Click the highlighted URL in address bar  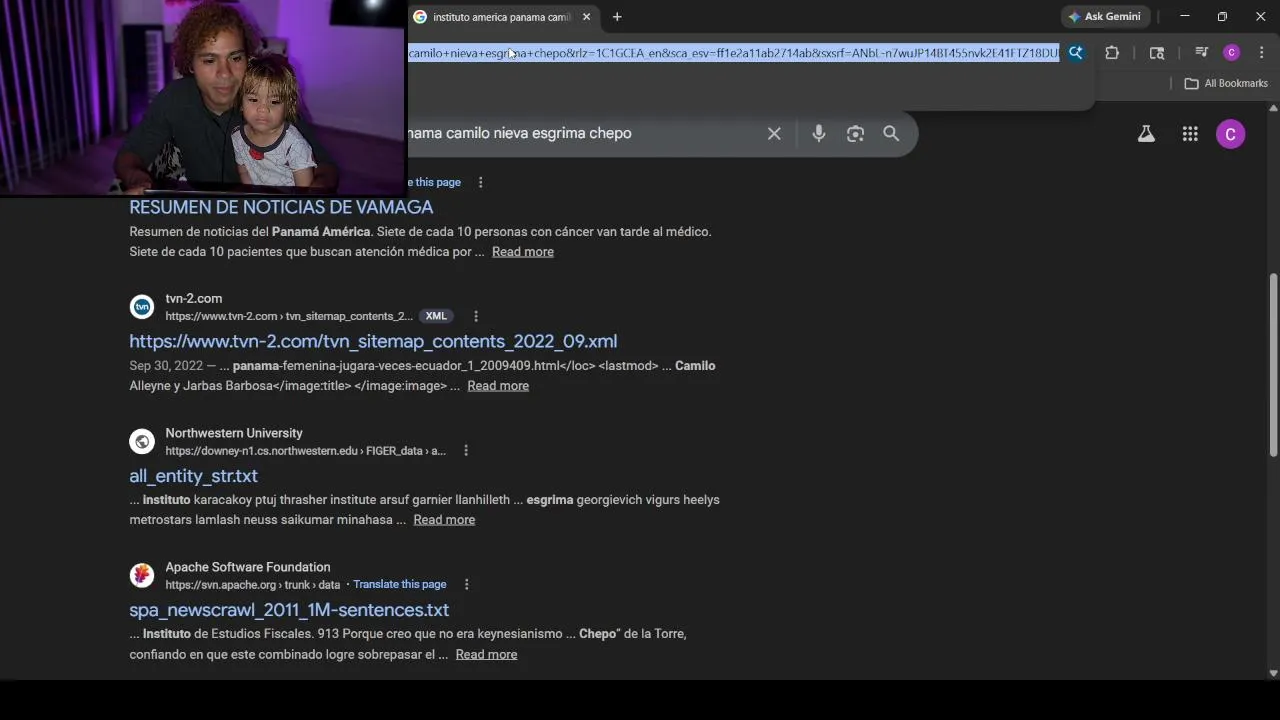pos(733,53)
